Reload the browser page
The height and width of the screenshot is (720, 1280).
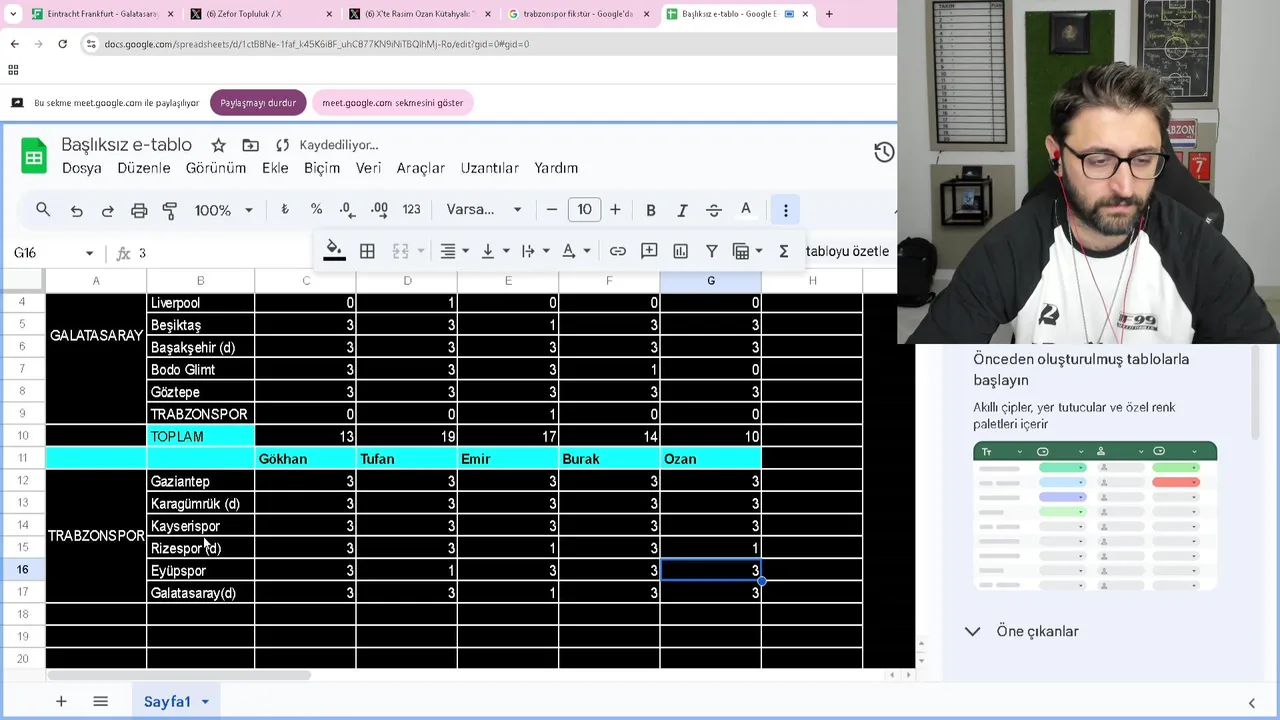coord(62,44)
